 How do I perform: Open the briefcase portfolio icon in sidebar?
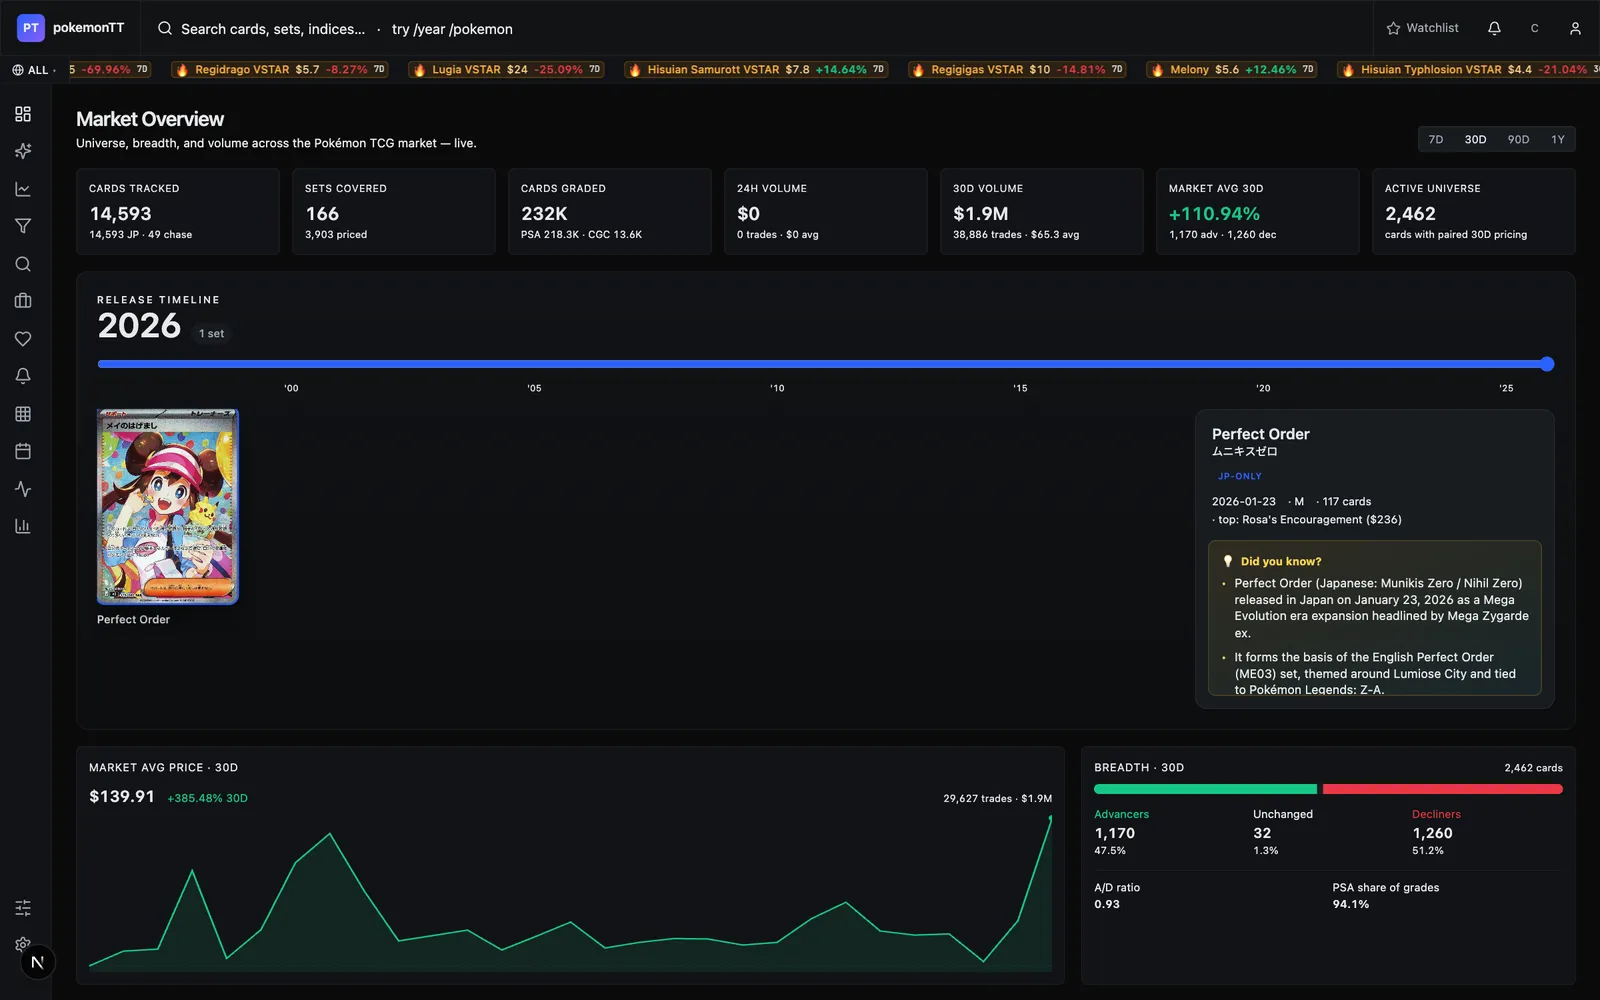tap(23, 301)
